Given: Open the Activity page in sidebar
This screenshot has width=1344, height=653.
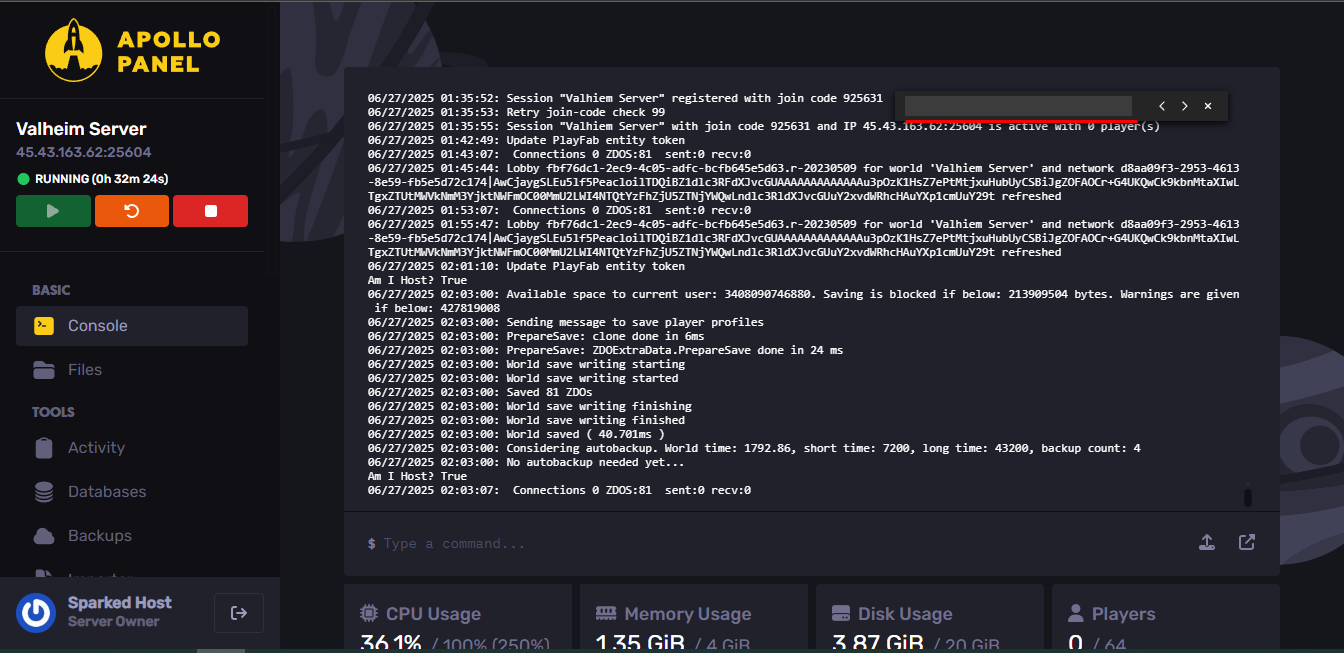Looking at the screenshot, I should pyautogui.click(x=132, y=448).
